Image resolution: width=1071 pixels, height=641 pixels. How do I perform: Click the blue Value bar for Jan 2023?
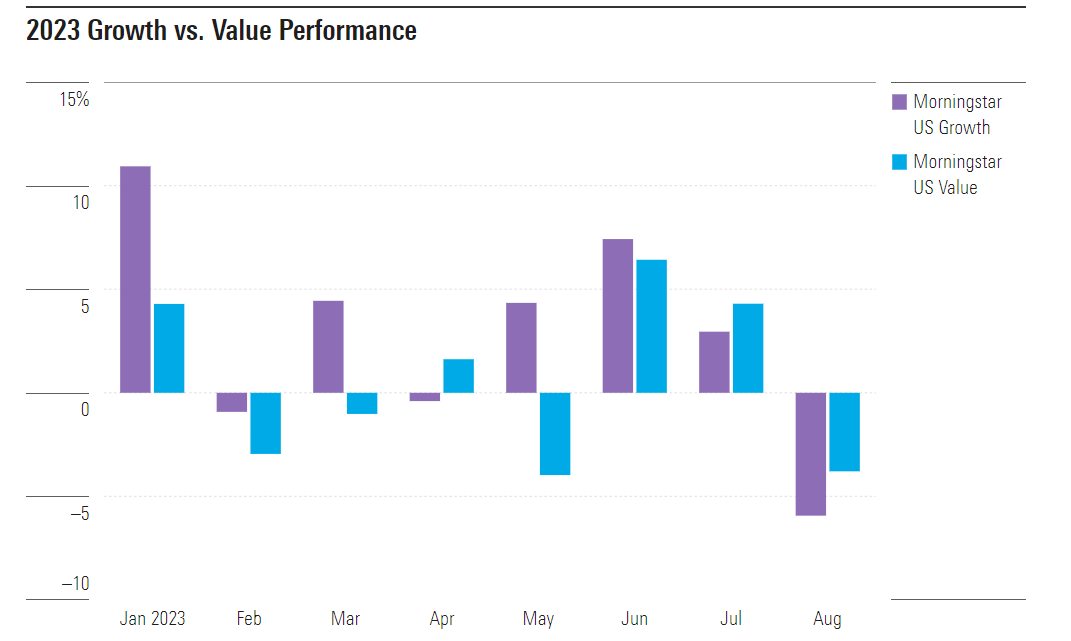[x=169, y=348]
